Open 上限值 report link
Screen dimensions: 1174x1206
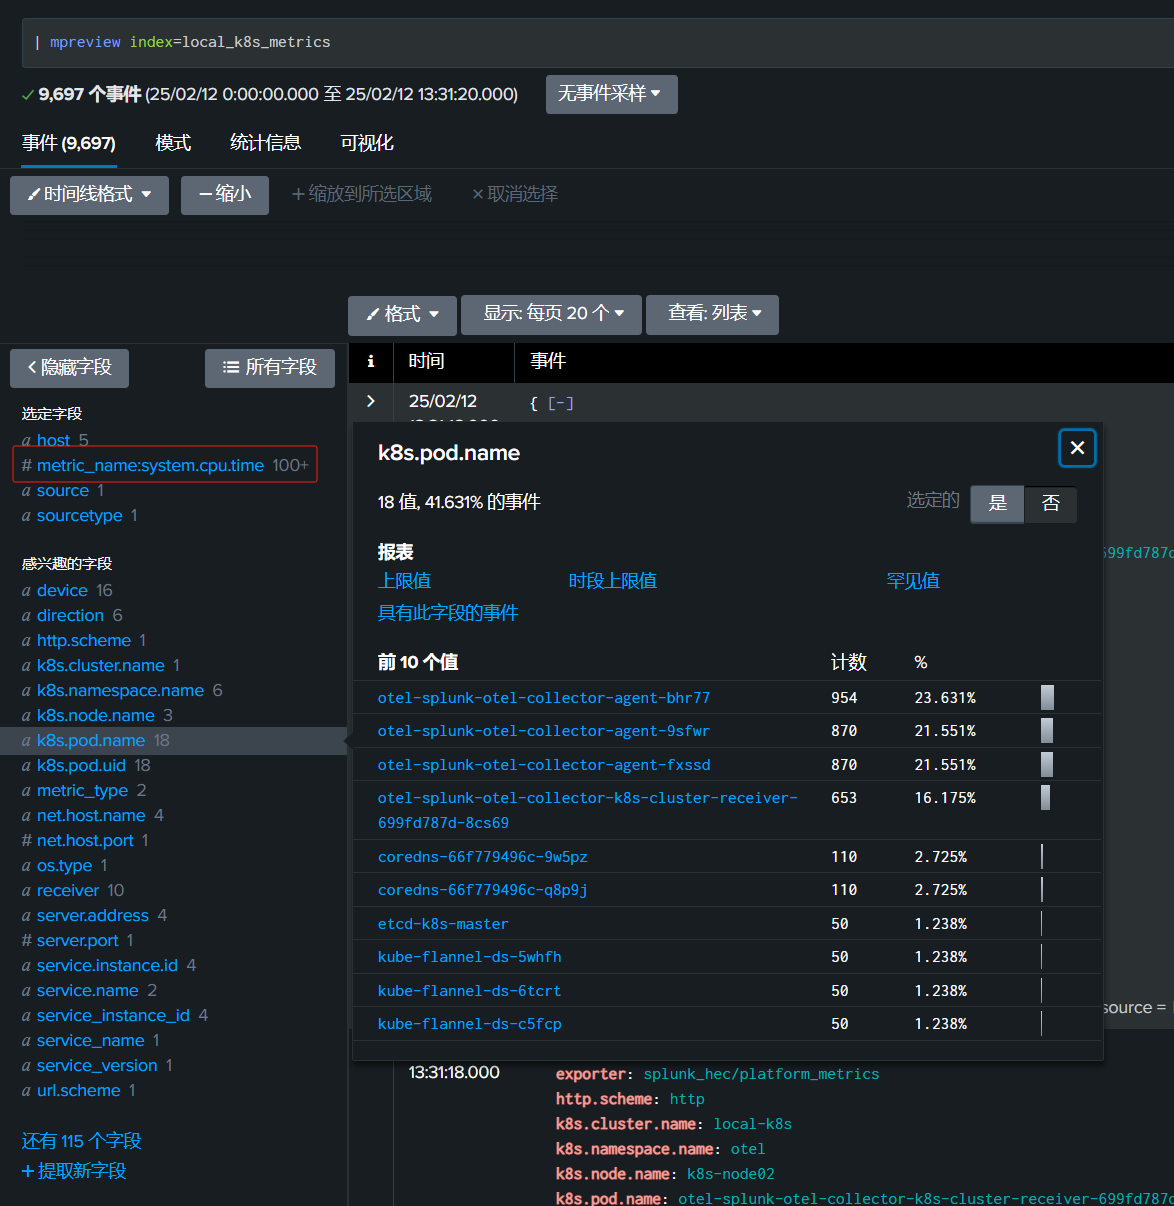pos(404,581)
